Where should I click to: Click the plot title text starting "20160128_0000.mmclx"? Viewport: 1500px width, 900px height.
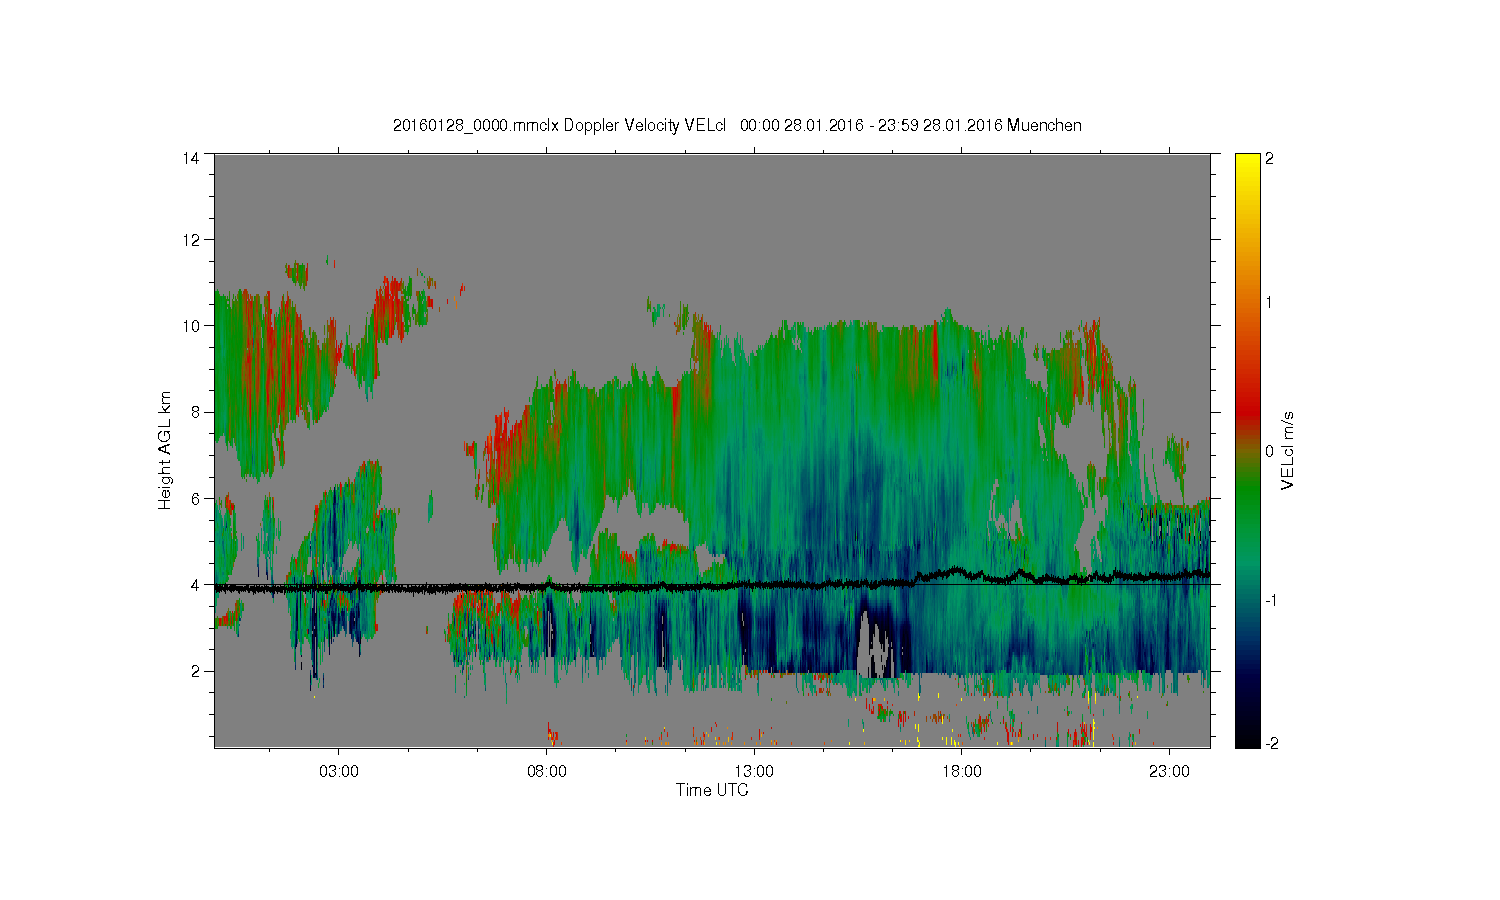(x=737, y=125)
